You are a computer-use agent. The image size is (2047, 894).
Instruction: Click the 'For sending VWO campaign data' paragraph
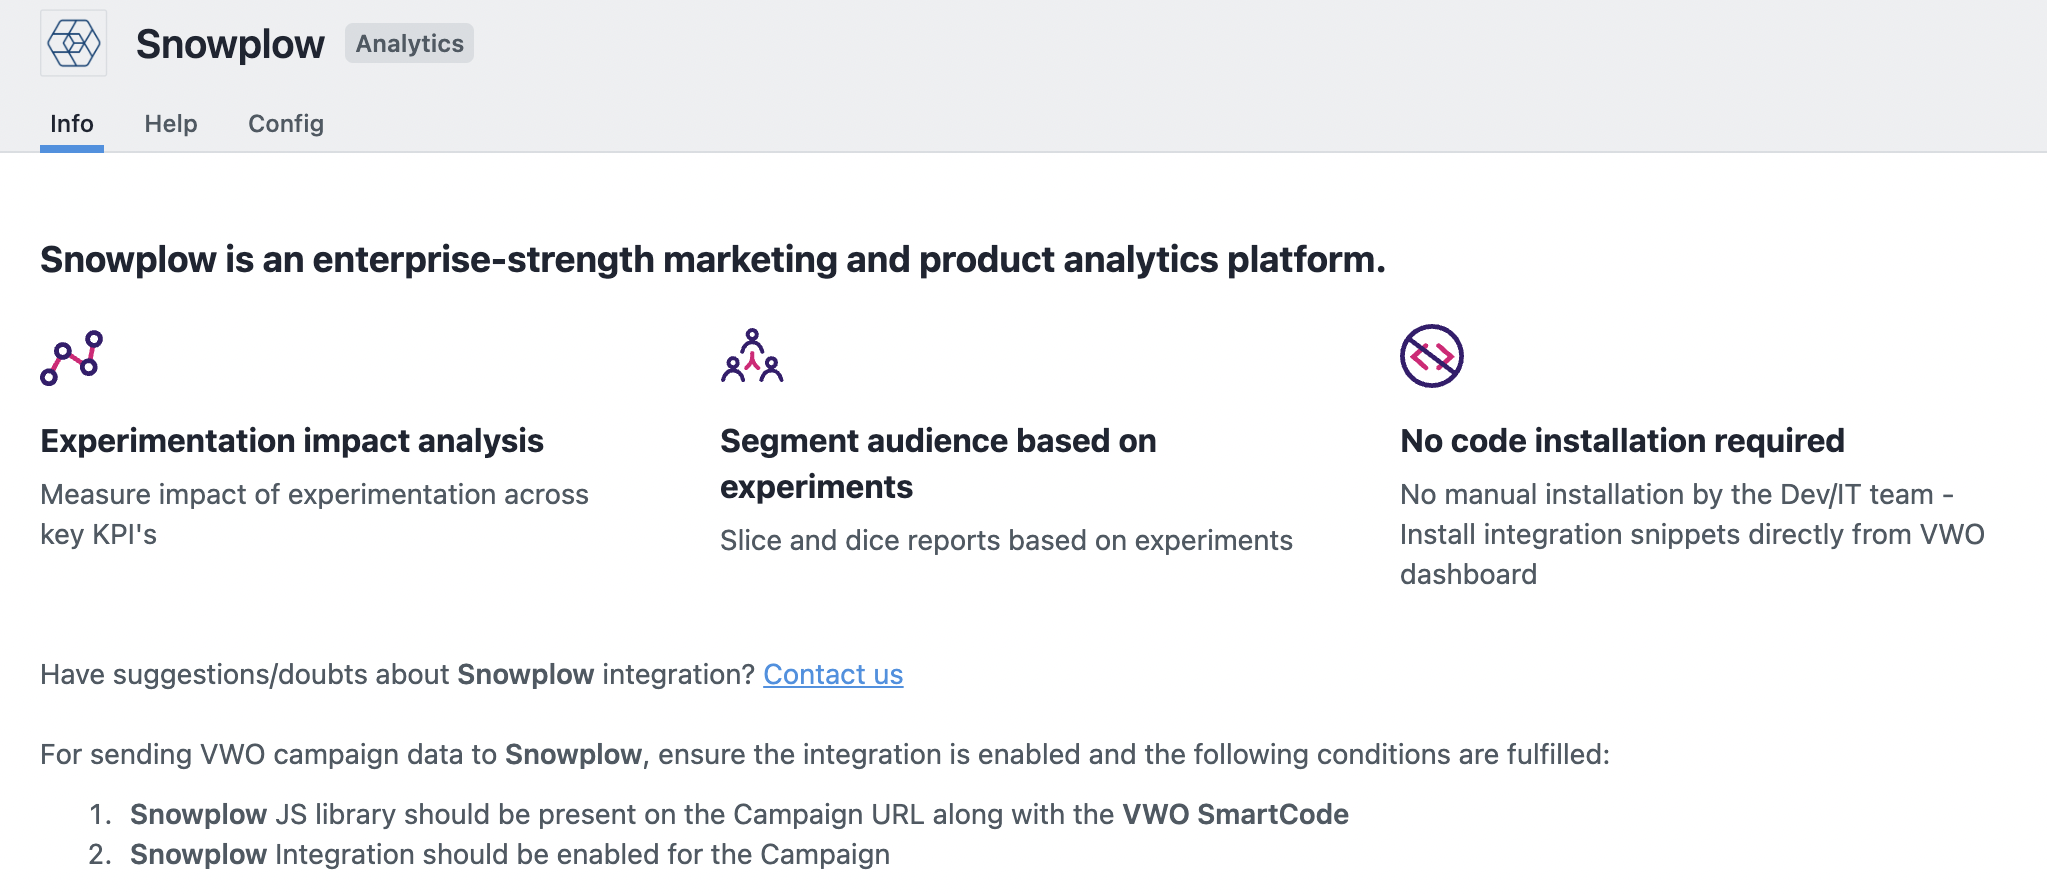[x=825, y=755]
